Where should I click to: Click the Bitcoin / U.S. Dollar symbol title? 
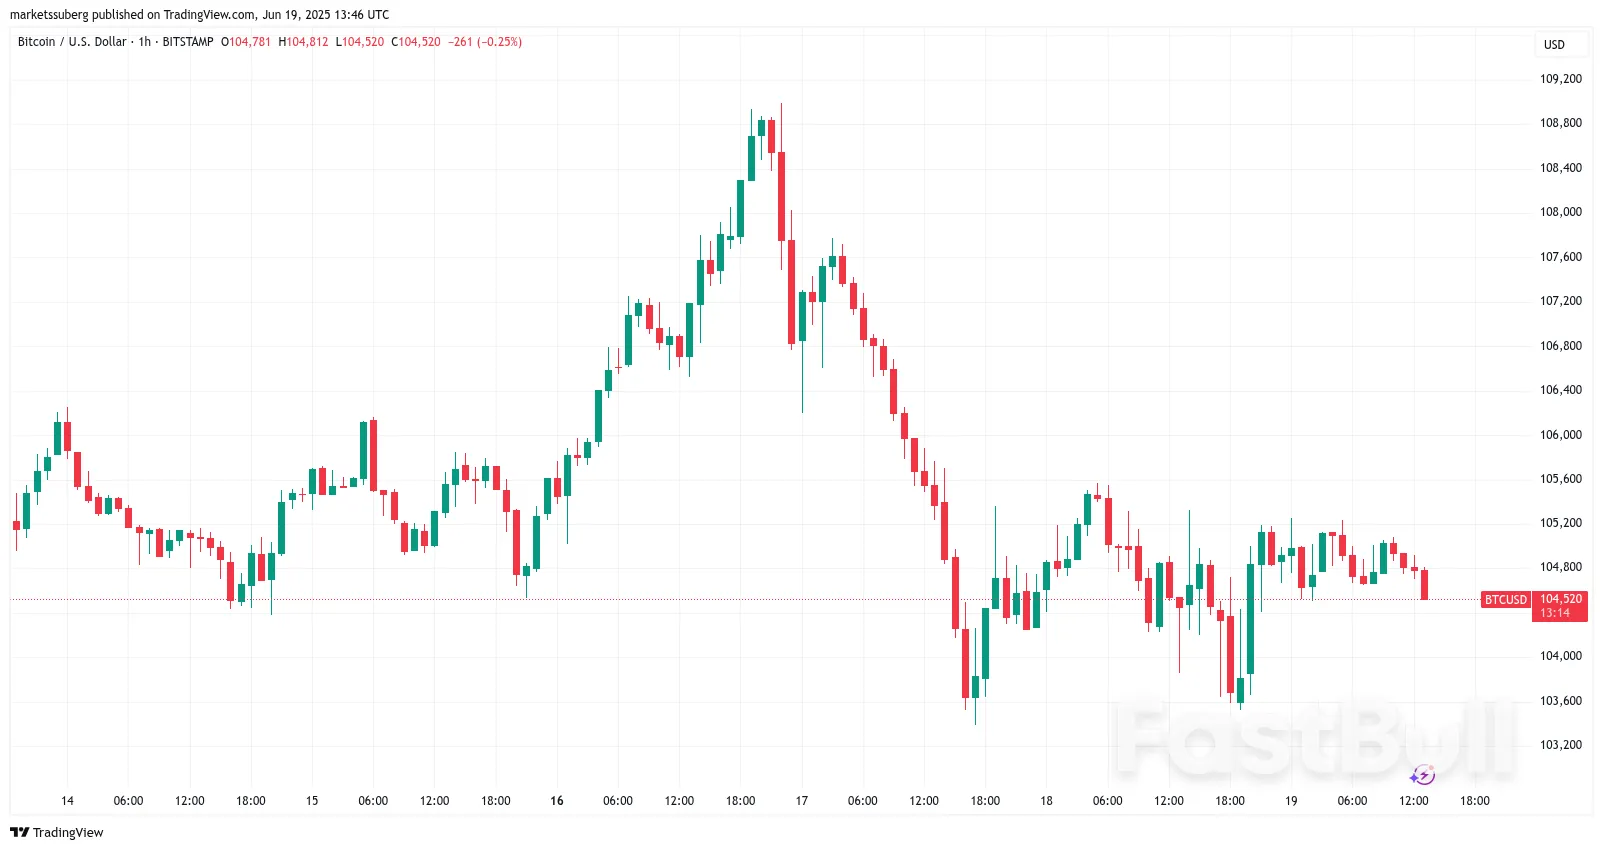[x=72, y=42]
